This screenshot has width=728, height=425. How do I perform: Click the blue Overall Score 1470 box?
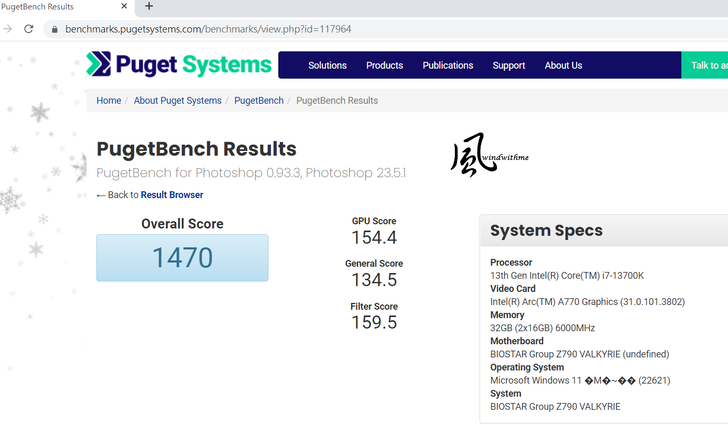pyautogui.click(x=182, y=258)
